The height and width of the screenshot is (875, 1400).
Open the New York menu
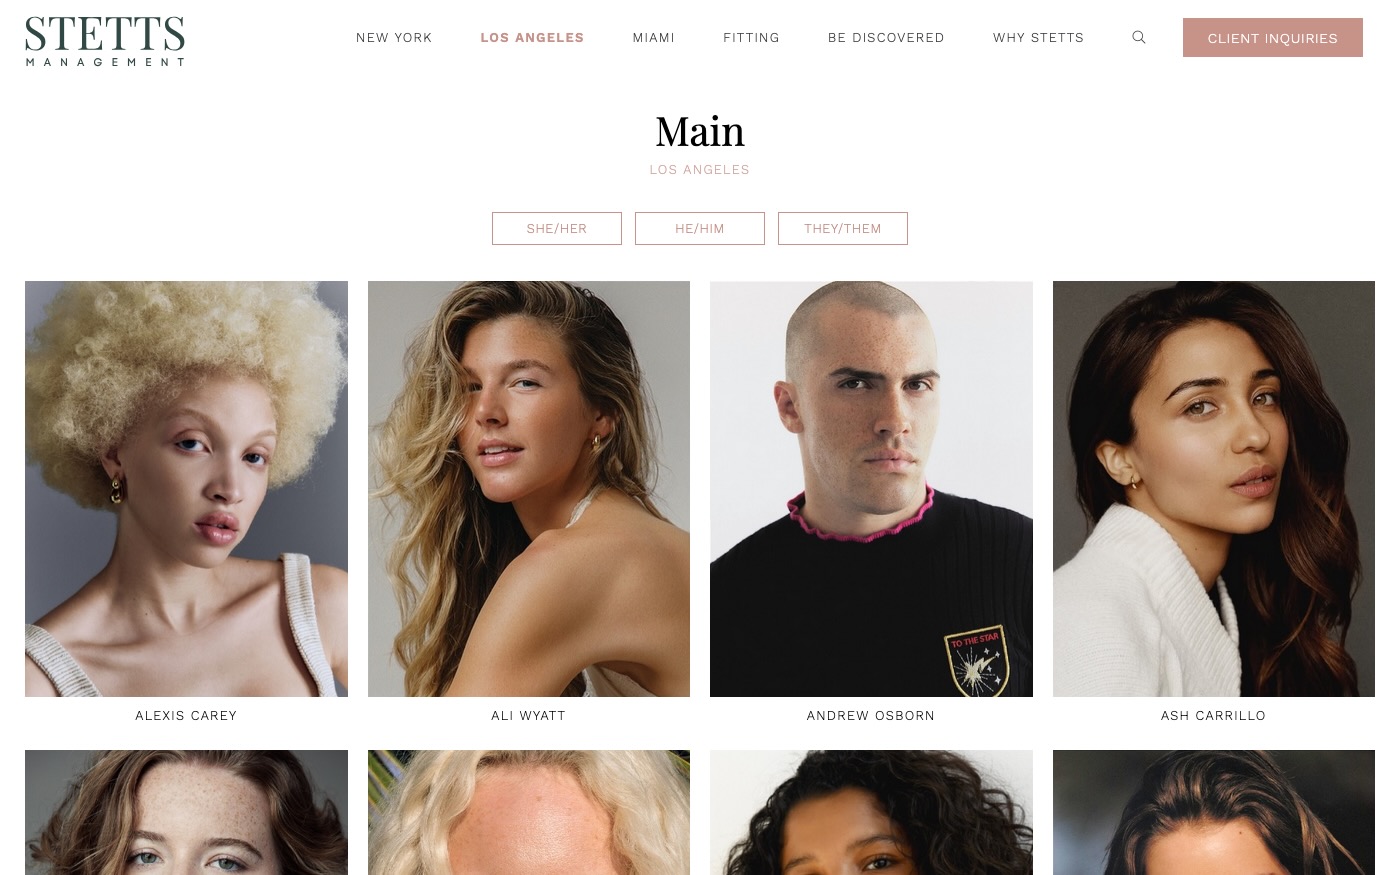pyautogui.click(x=394, y=37)
